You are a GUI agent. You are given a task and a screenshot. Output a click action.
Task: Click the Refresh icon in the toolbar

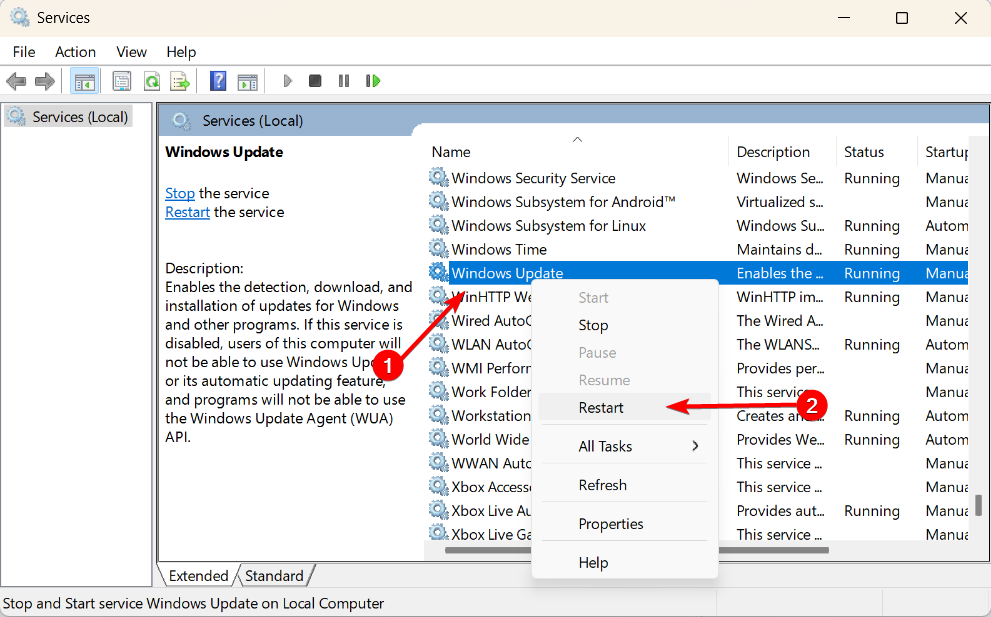pos(152,81)
